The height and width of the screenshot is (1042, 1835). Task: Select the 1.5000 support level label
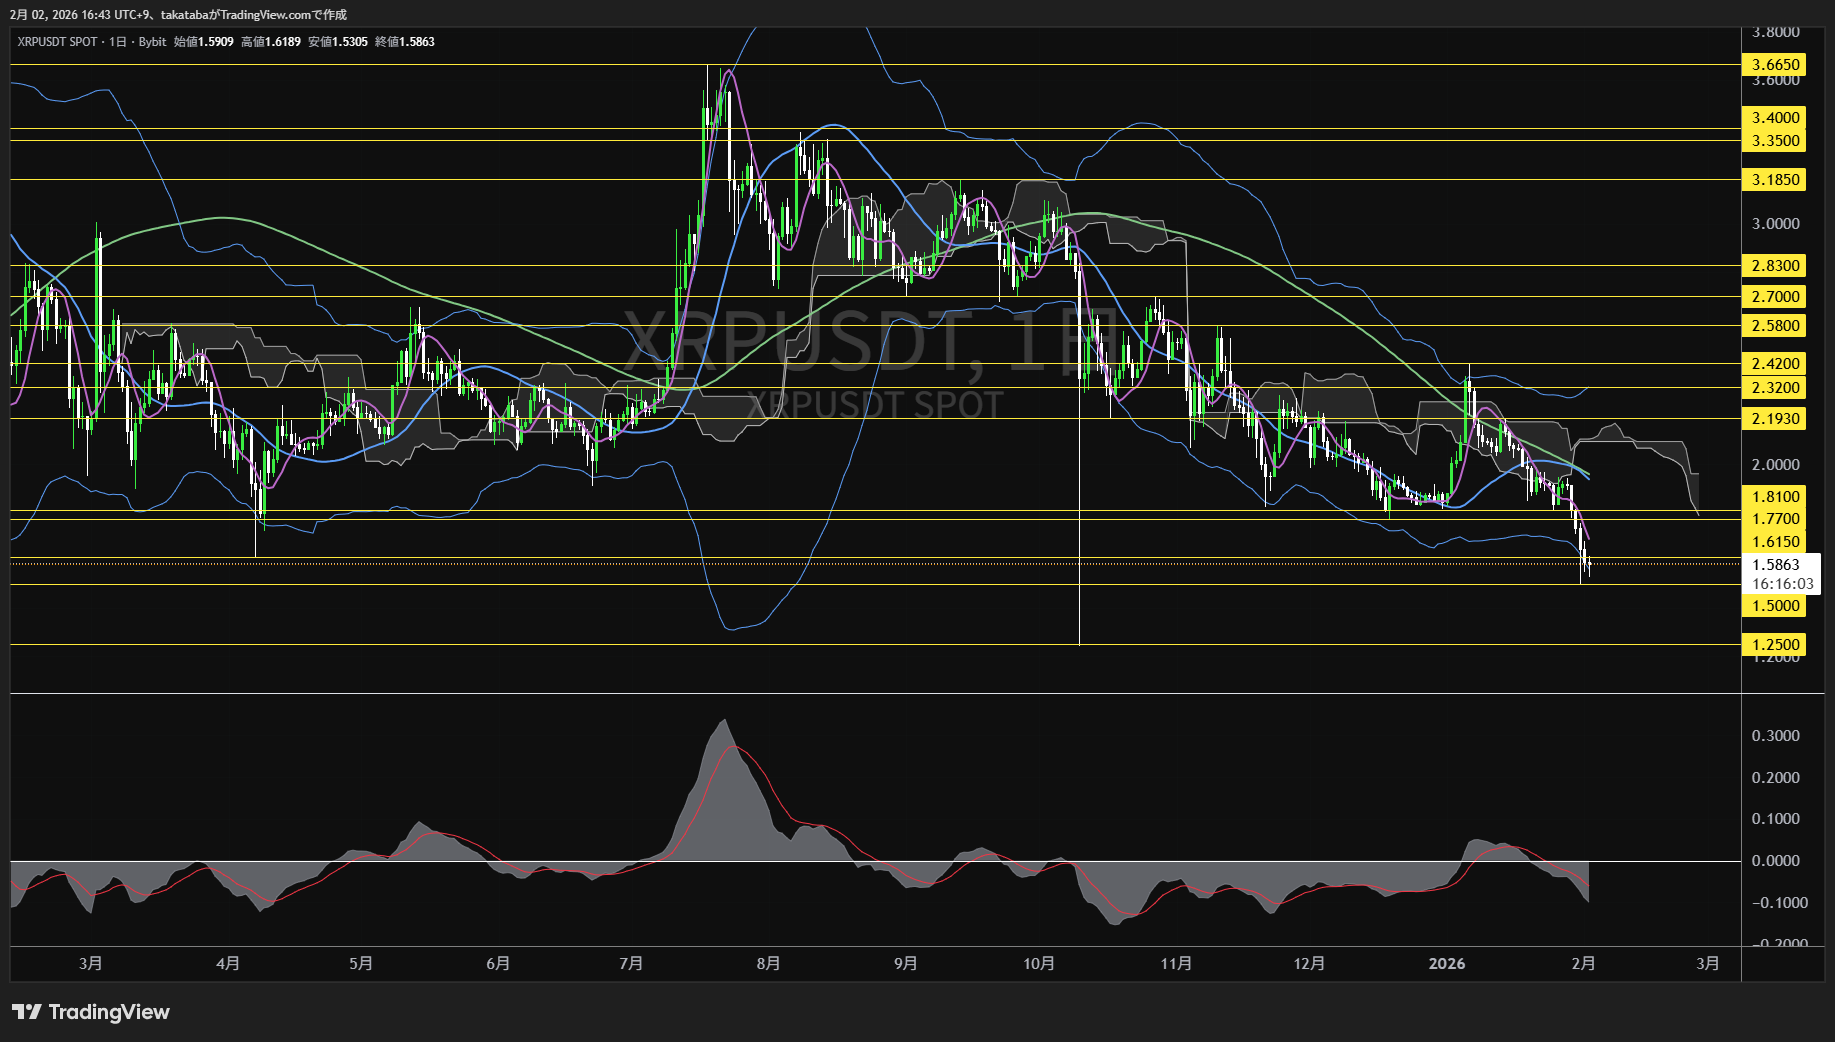click(x=1775, y=606)
